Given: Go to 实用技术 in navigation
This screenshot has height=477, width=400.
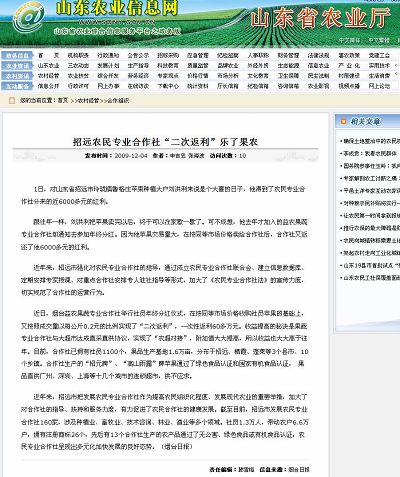Looking at the screenshot, I should coord(379,66).
